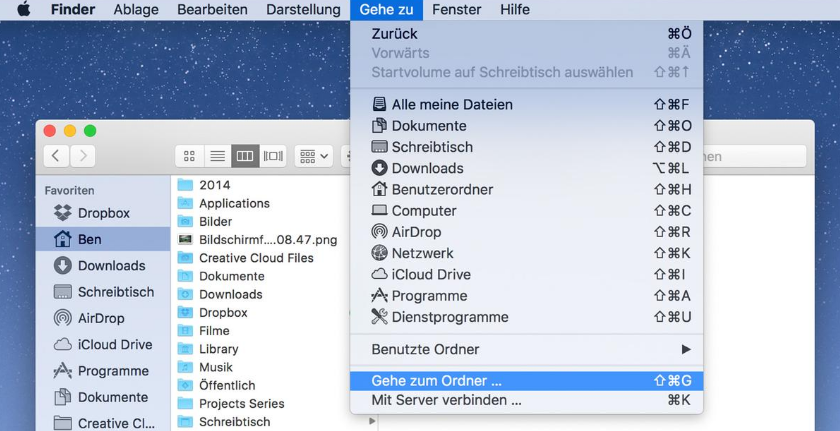840x431 pixels.
Task: Select Downloads in Gehe zu menu
Action: click(x=527, y=168)
